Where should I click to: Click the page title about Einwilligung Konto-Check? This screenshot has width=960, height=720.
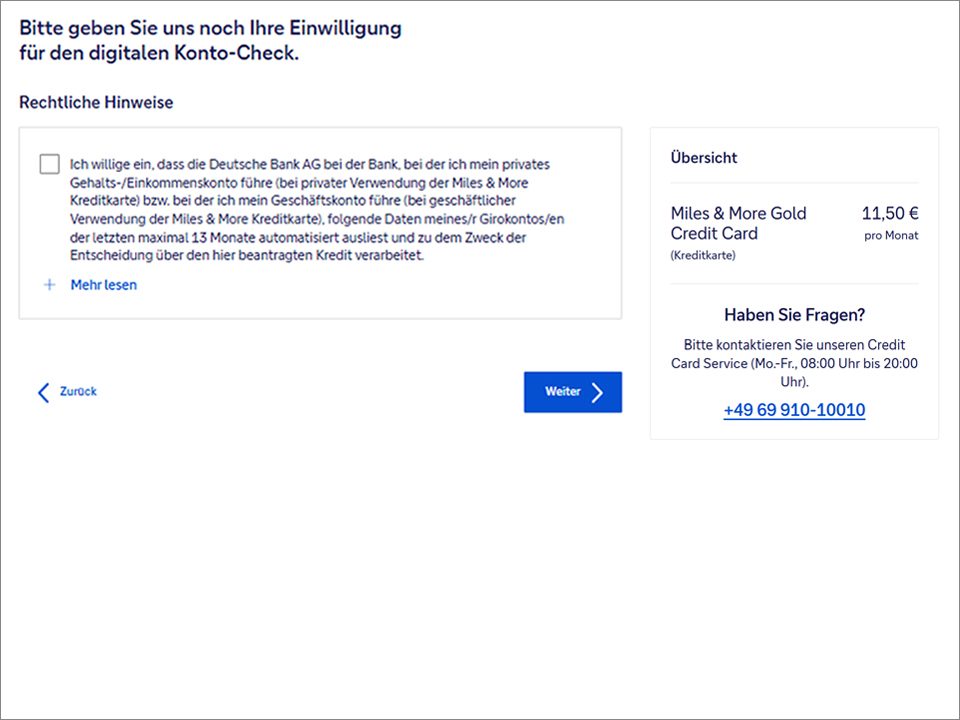coord(210,40)
